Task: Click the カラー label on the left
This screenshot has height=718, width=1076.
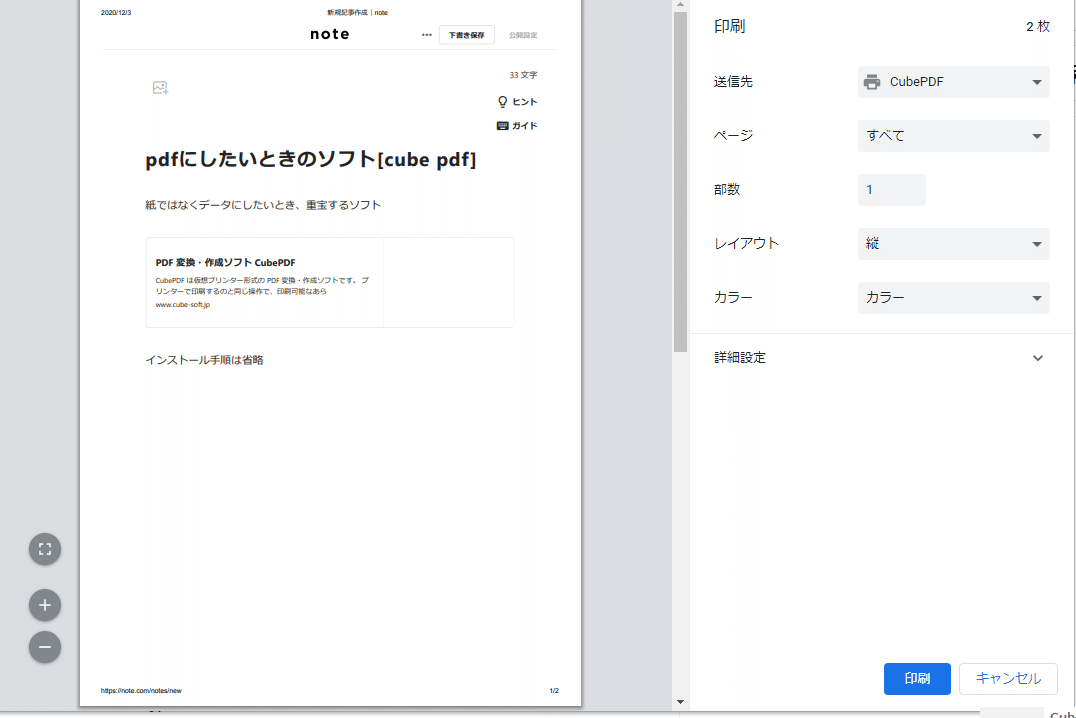Action: [x=733, y=298]
